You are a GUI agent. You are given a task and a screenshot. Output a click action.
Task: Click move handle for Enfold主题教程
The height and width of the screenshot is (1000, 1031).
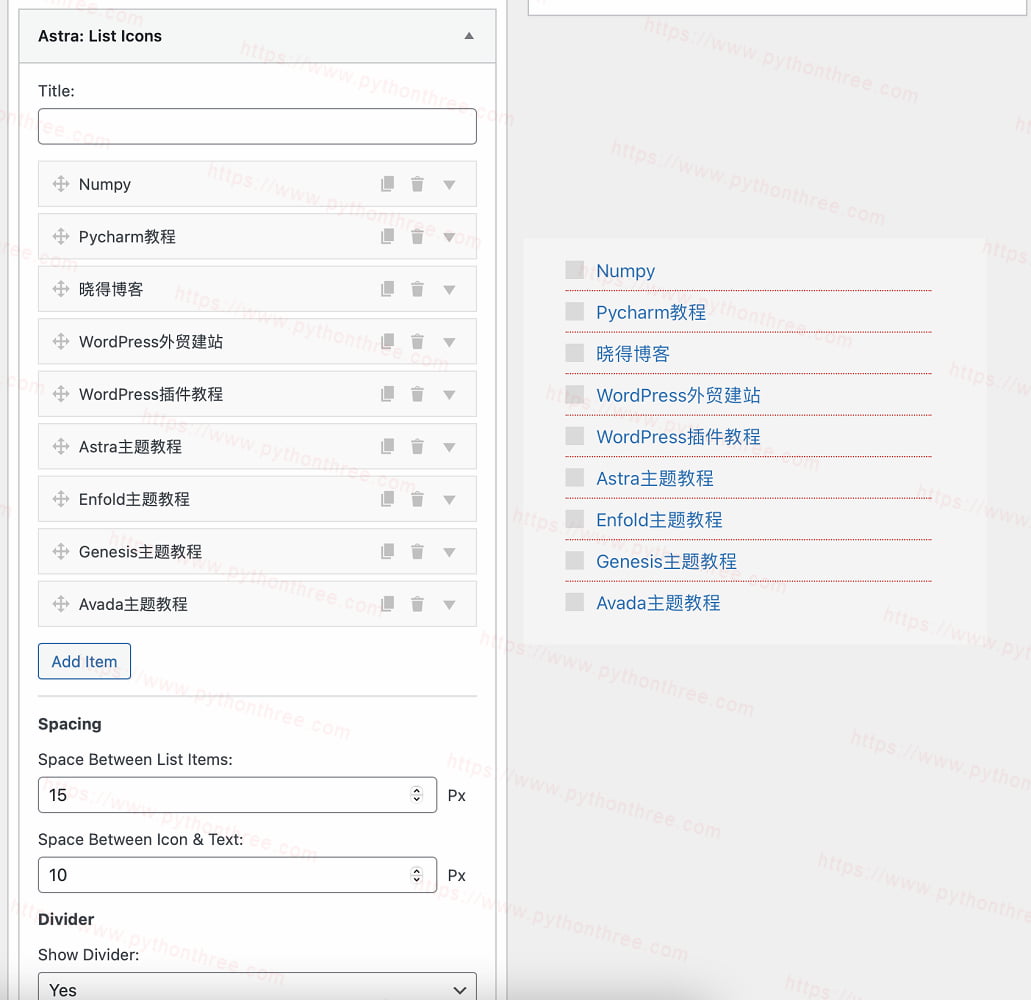point(61,499)
